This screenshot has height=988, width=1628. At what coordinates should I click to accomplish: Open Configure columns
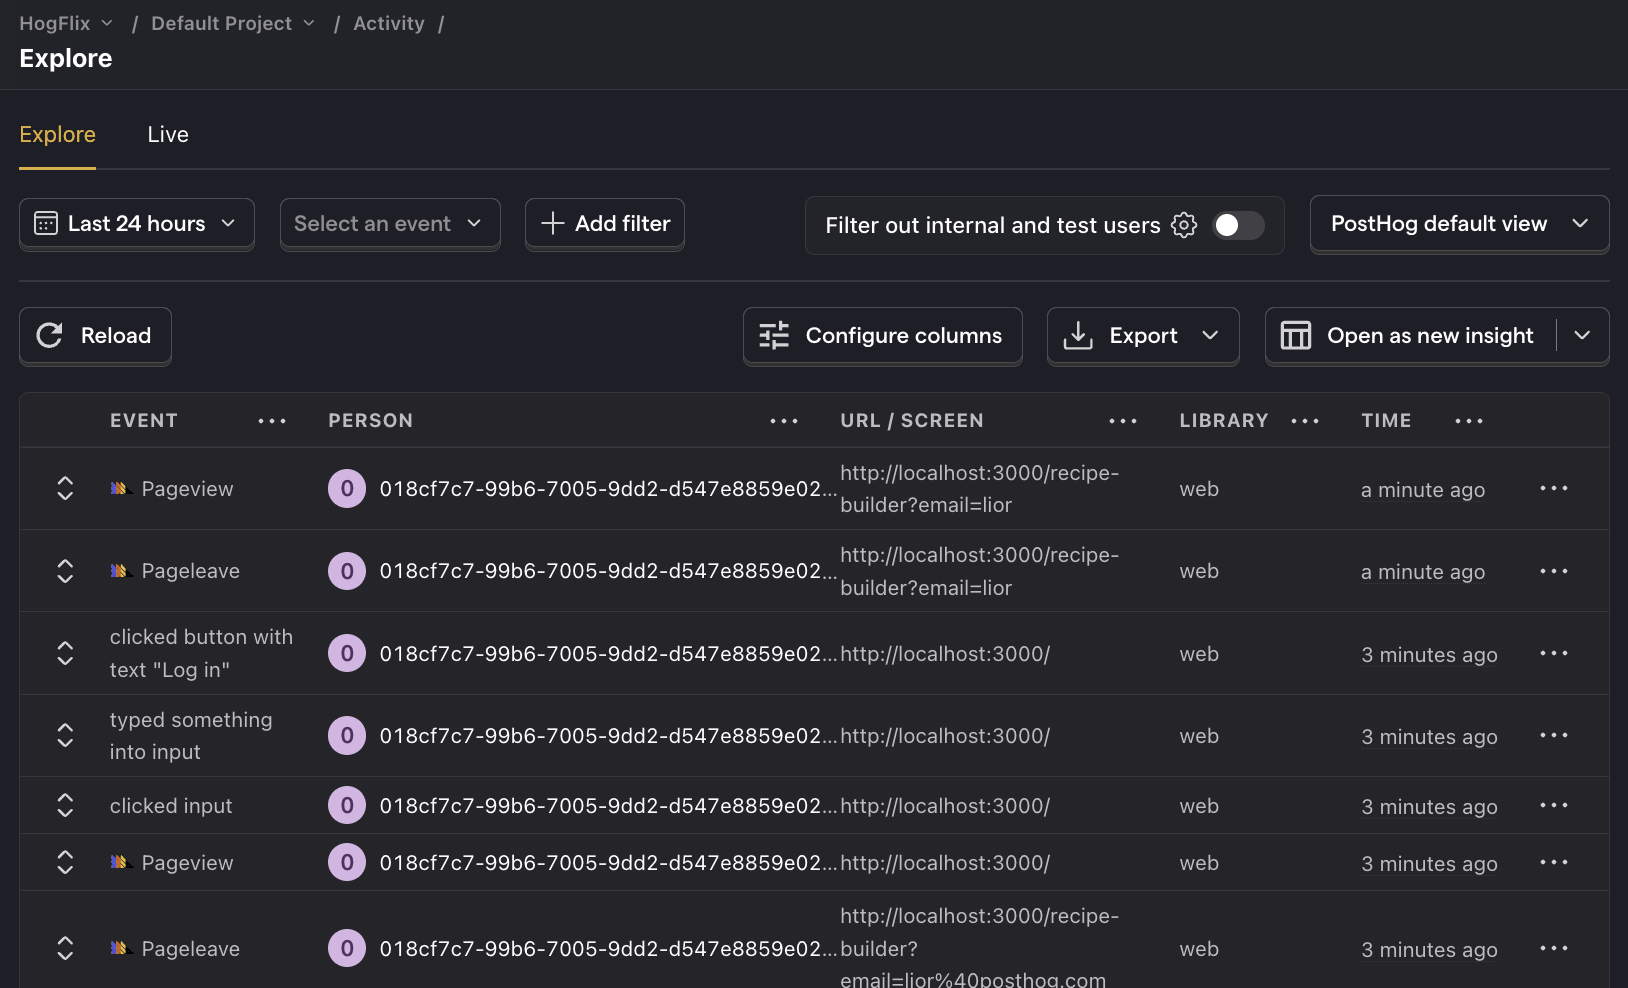point(883,336)
